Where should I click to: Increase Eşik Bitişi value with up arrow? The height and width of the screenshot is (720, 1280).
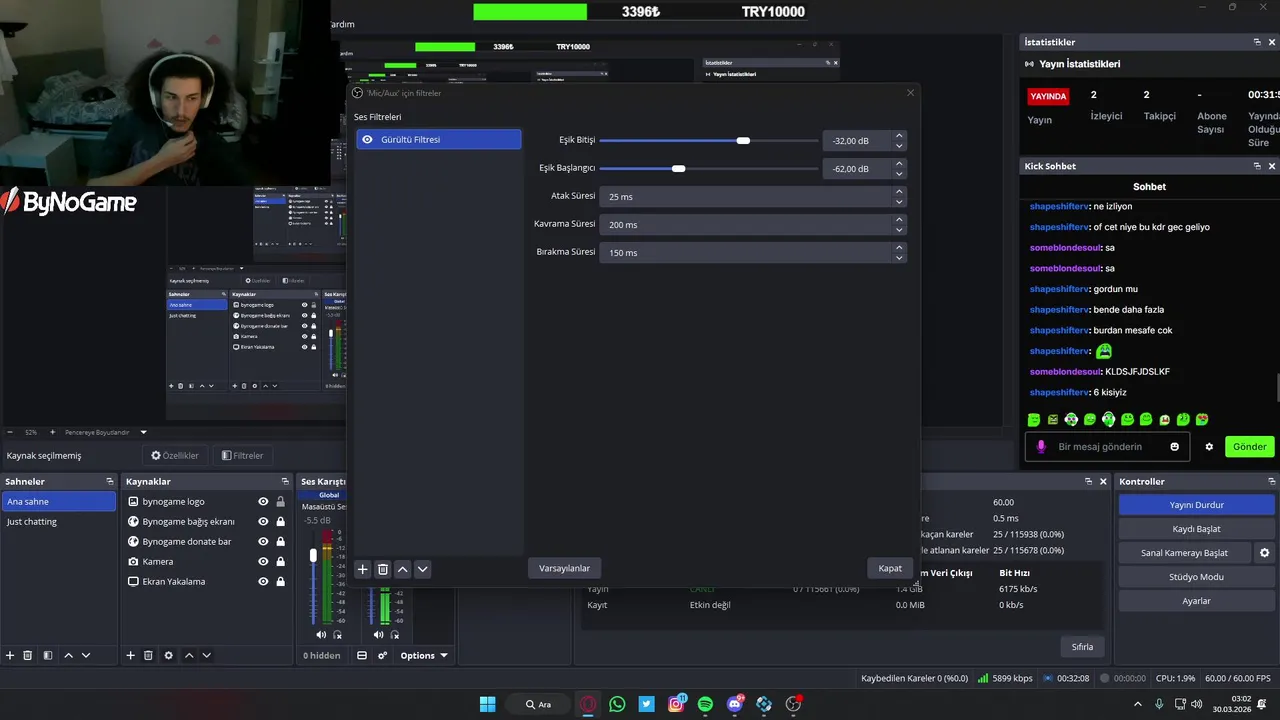[899, 136]
